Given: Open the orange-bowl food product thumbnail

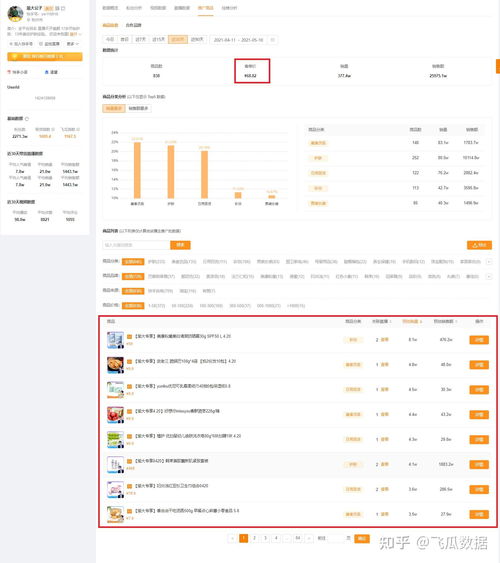Looking at the screenshot, I should click(115, 364).
